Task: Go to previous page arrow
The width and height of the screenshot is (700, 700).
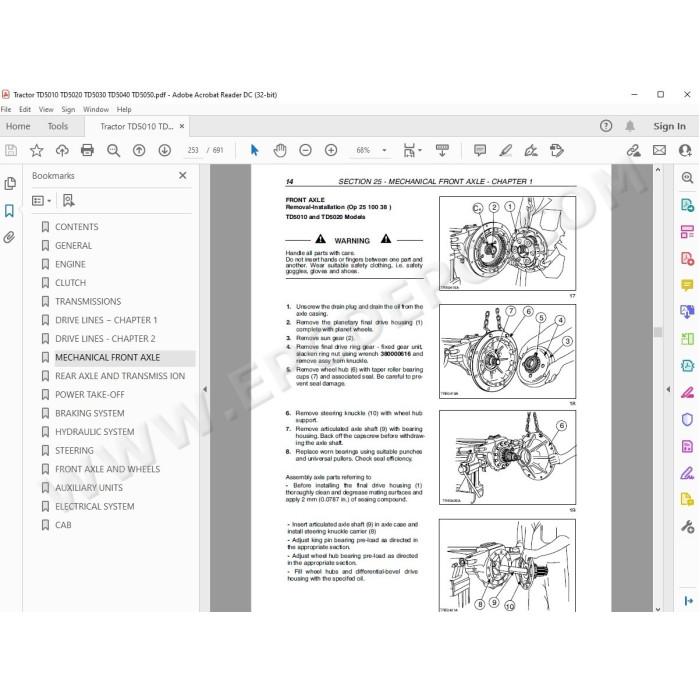Action: (139, 150)
